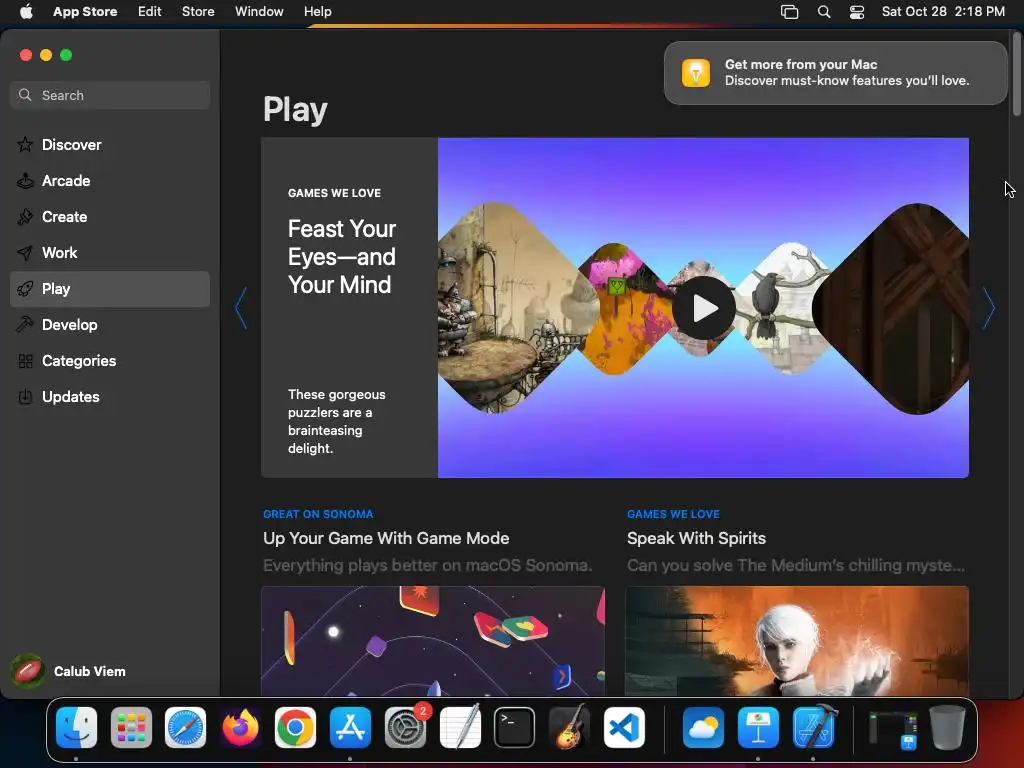Click the App Store Dock icon
The width and height of the screenshot is (1024, 768).
click(350, 728)
